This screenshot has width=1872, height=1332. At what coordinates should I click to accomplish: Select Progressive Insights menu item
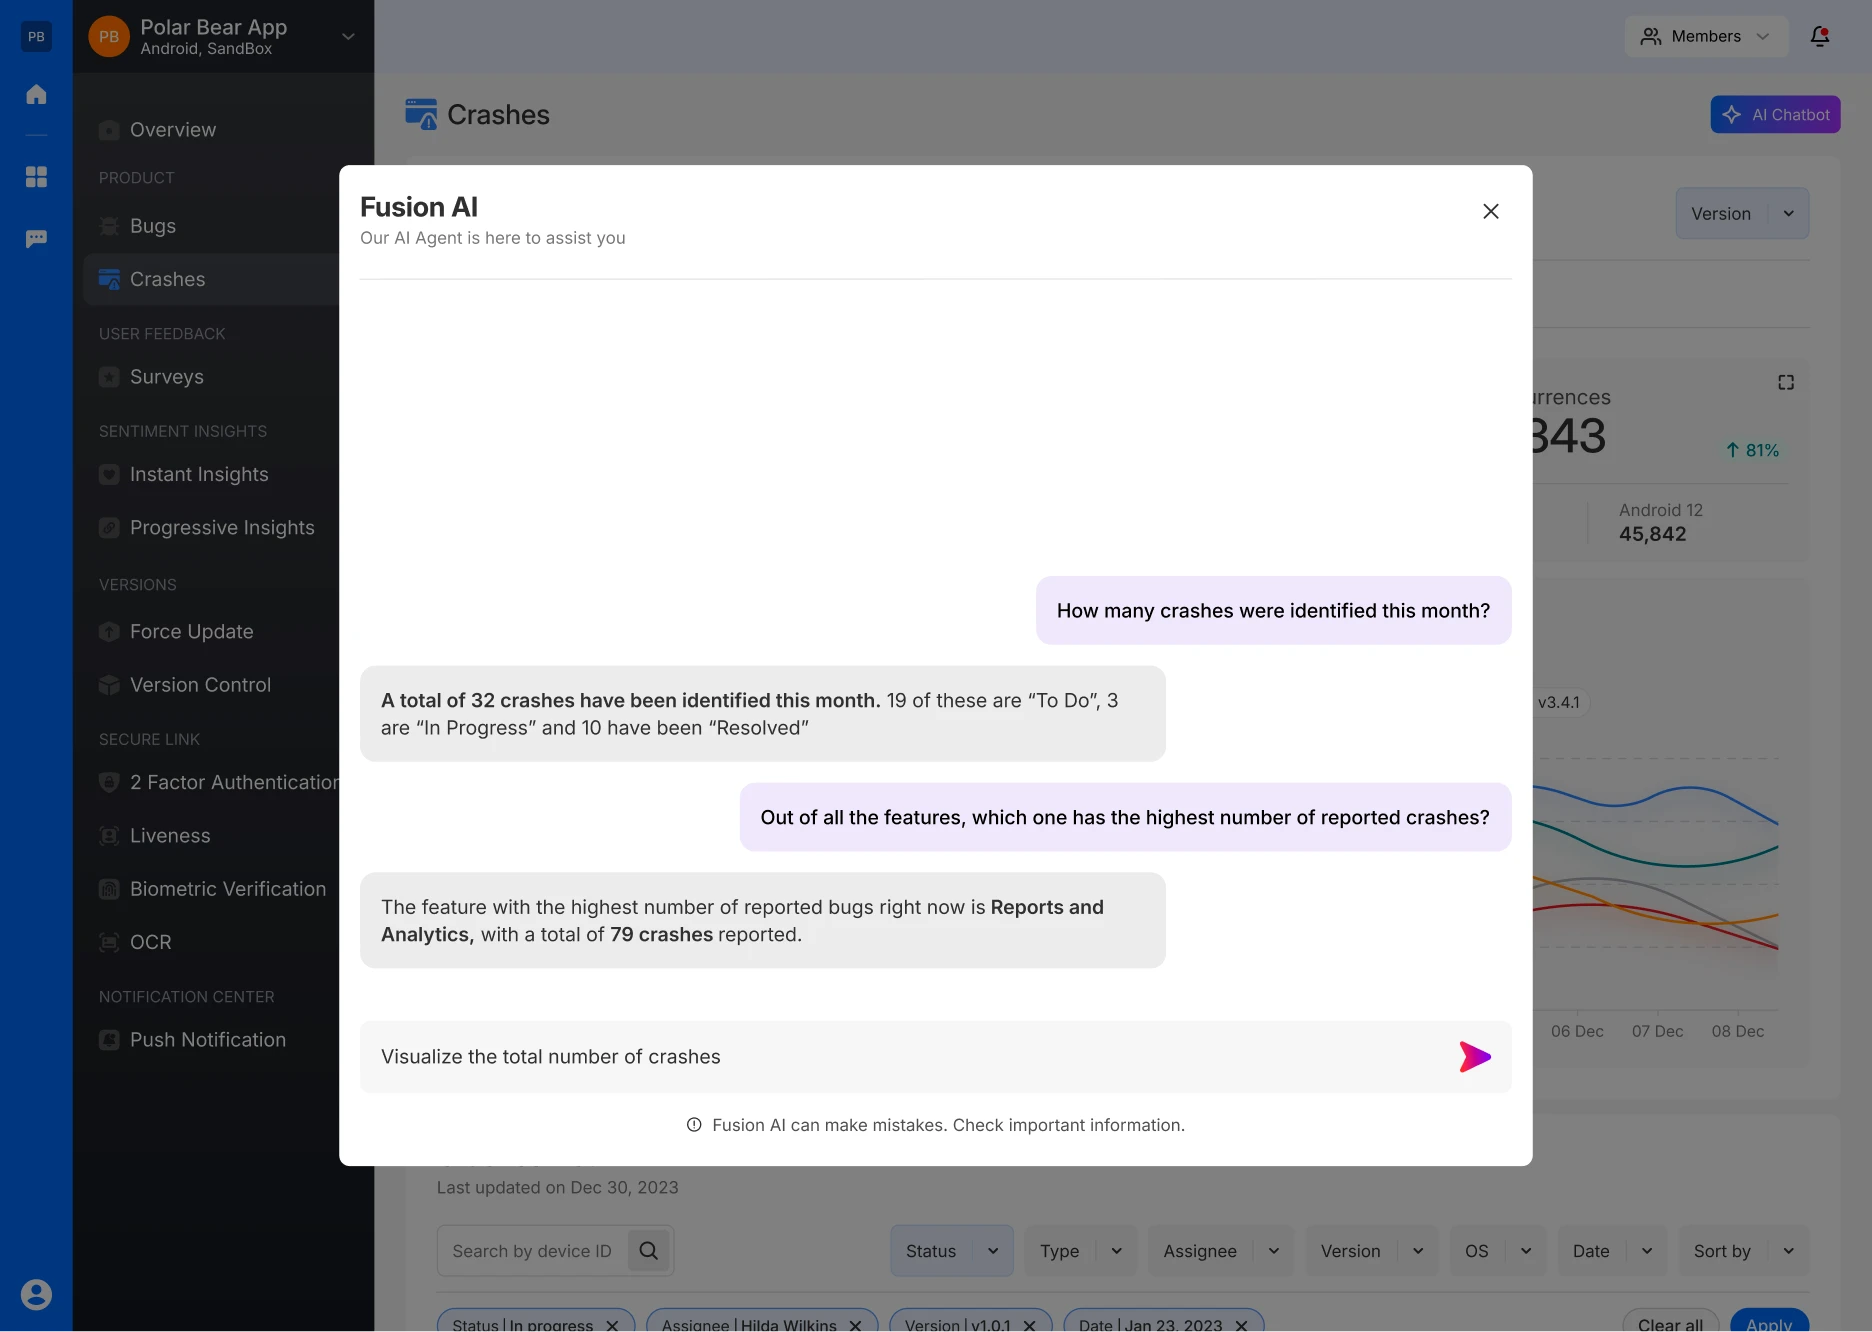222,528
